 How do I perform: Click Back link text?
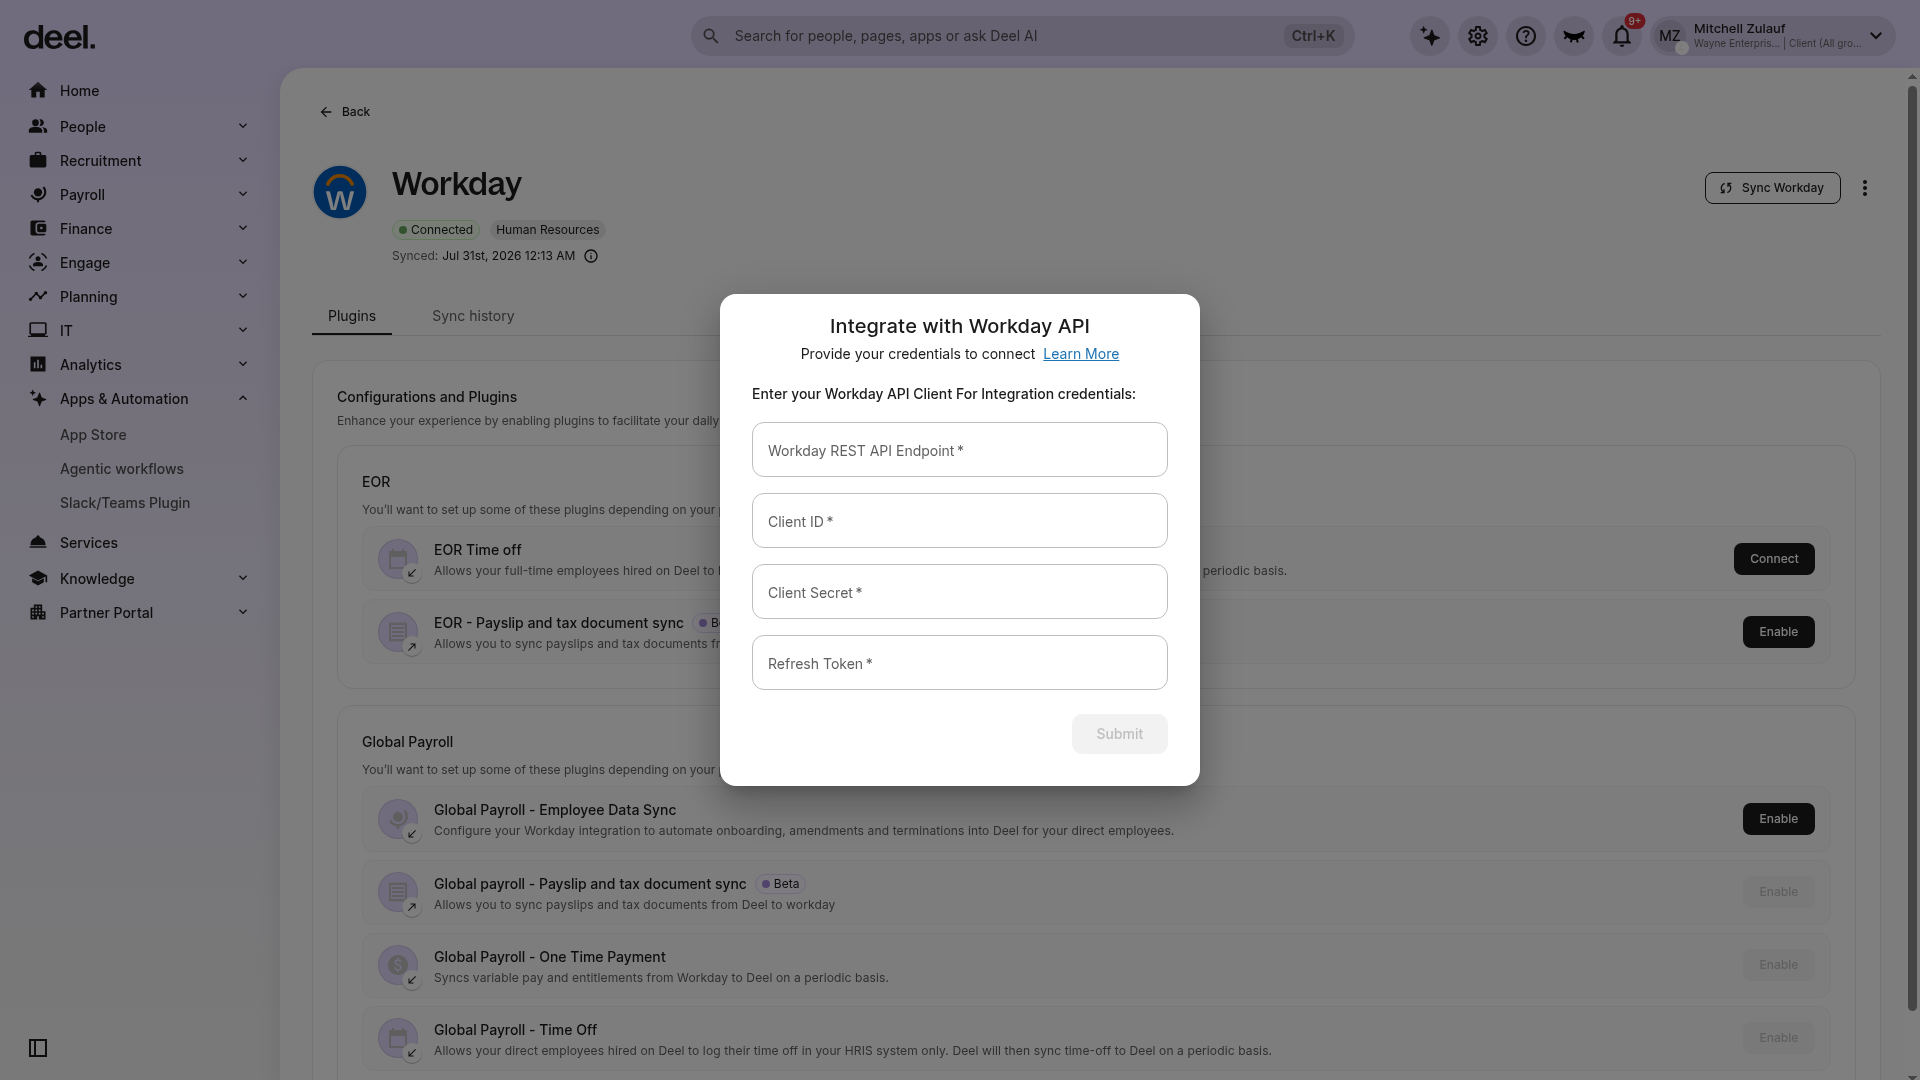coord(356,112)
